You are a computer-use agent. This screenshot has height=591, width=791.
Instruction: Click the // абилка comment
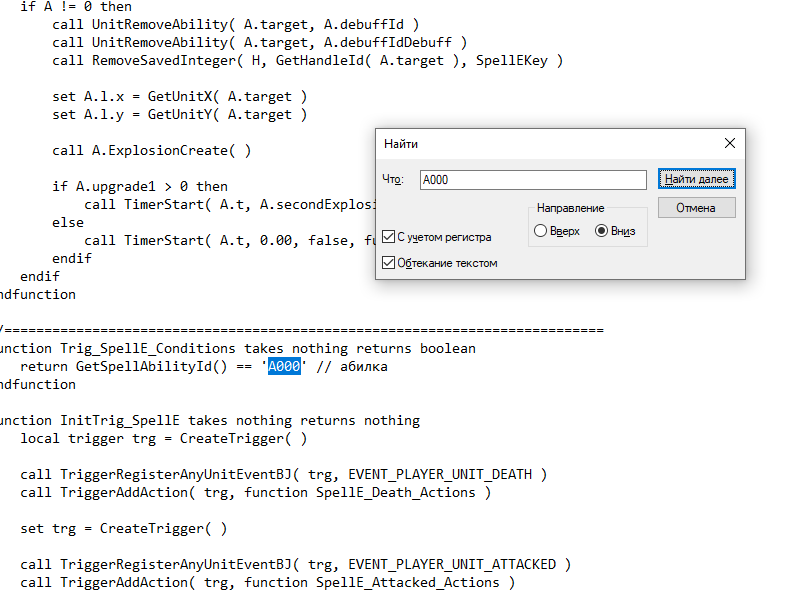352,367
